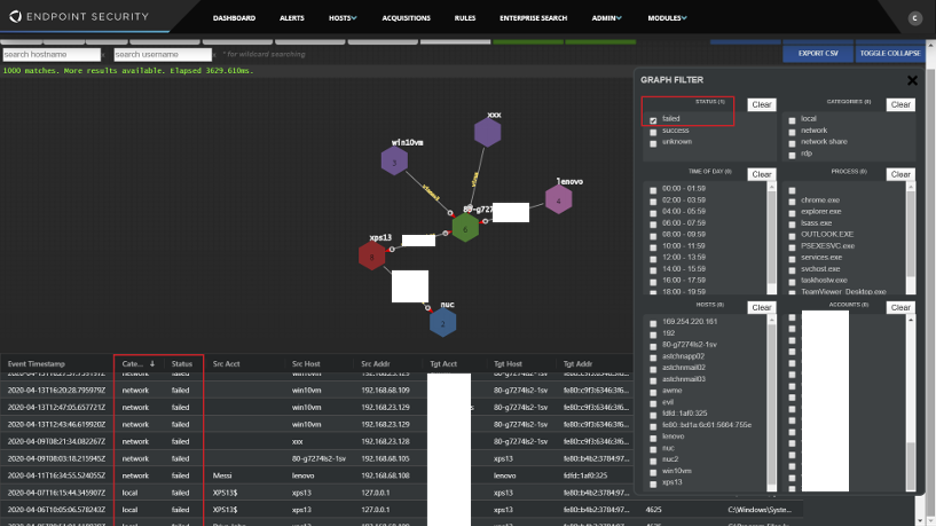Click the xxx purple hexagon node

(x=487, y=133)
